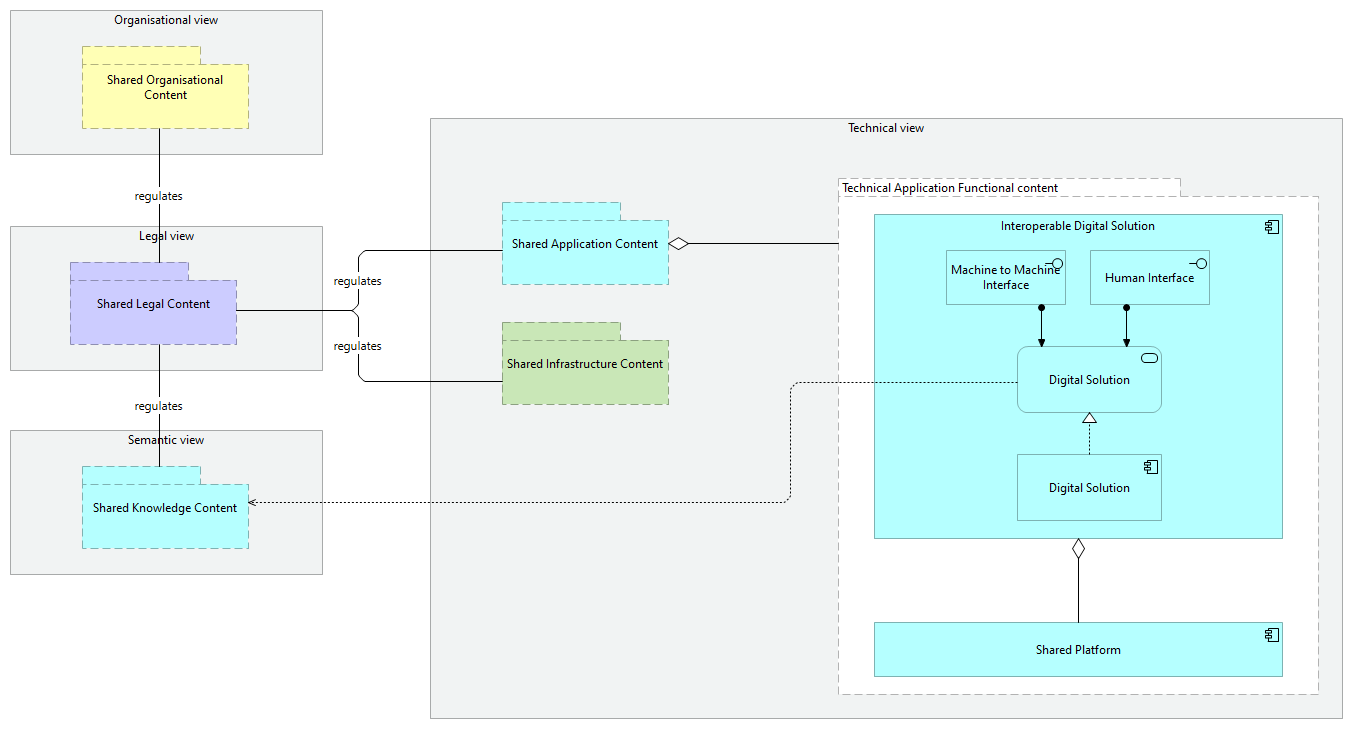Click regulates label near Shared Application Content
Viewport: 1353px width, 729px height.
[x=358, y=281]
